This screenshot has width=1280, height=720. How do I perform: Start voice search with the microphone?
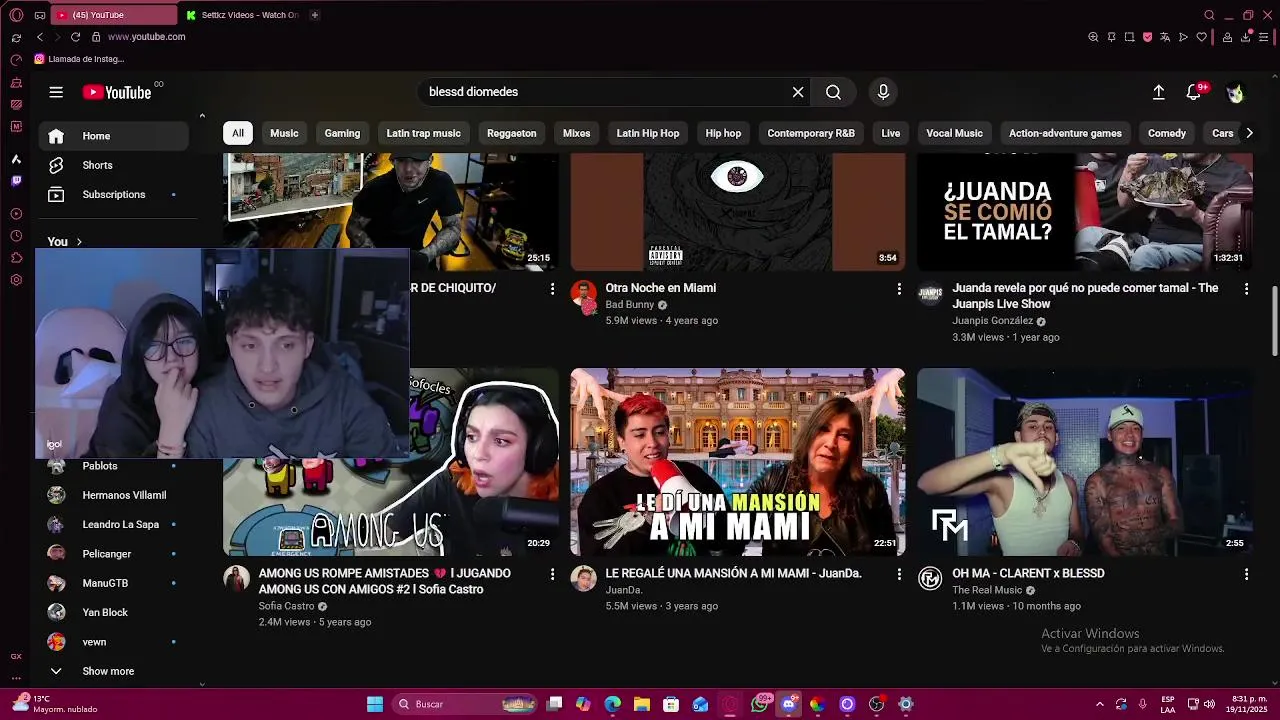pos(883,92)
